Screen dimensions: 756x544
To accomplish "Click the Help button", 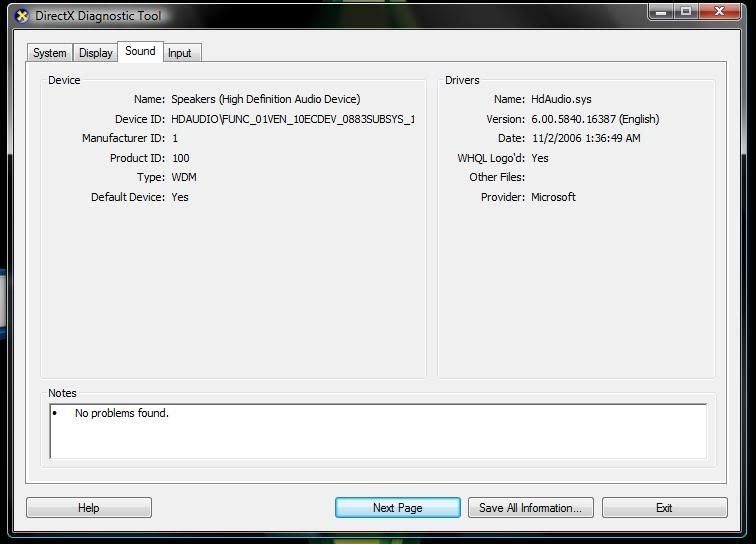I will pos(89,508).
